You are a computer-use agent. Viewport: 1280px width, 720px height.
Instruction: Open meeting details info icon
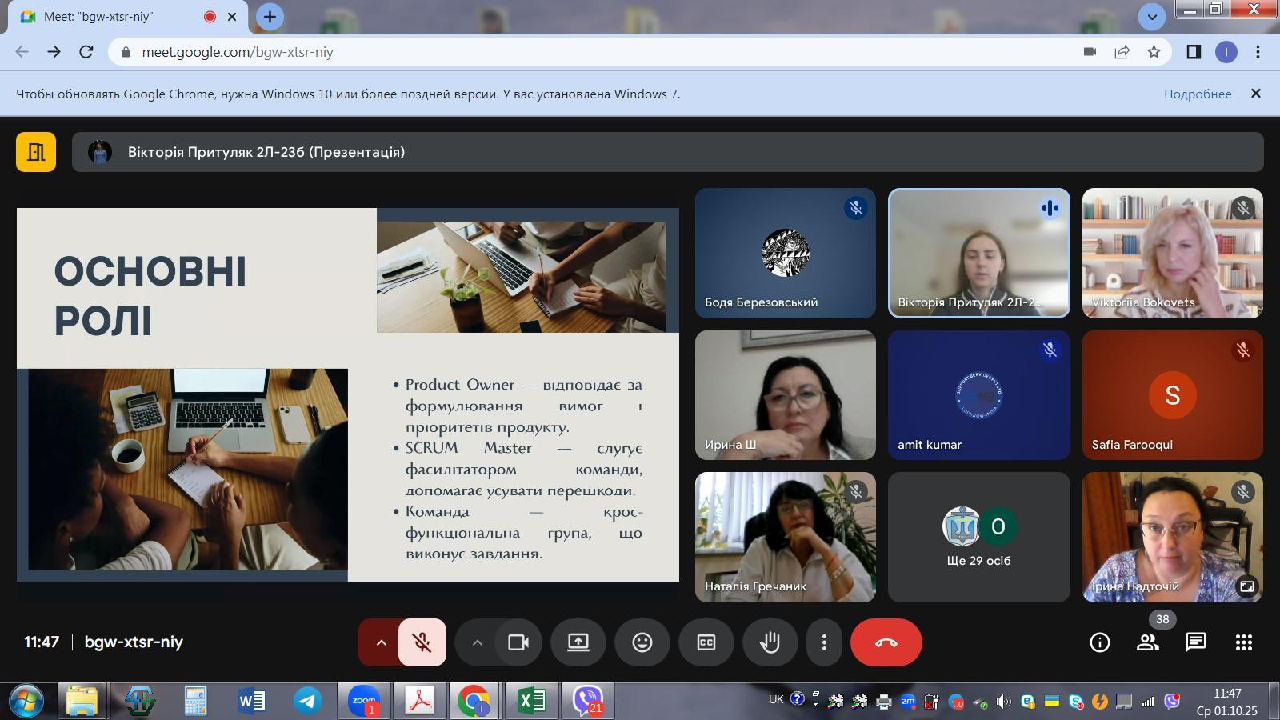[1099, 642]
